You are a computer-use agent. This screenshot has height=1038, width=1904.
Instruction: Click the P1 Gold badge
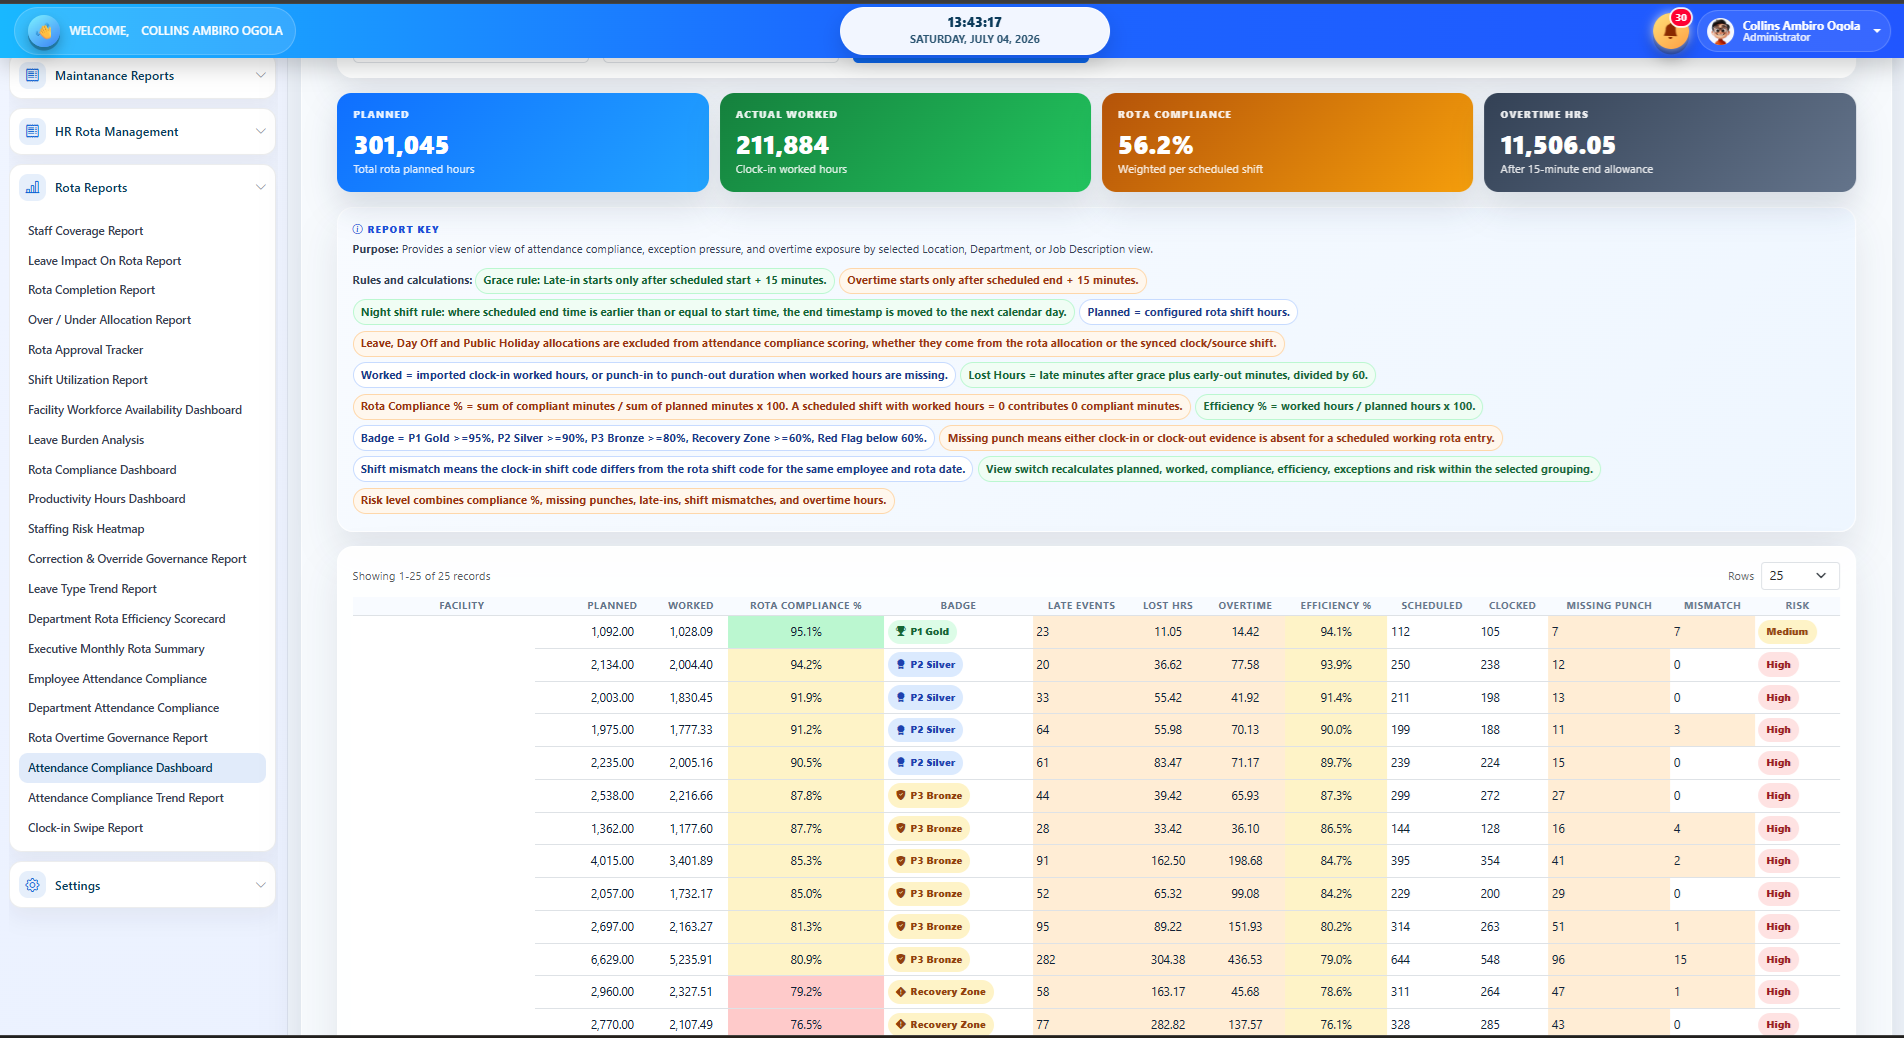[x=922, y=631]
